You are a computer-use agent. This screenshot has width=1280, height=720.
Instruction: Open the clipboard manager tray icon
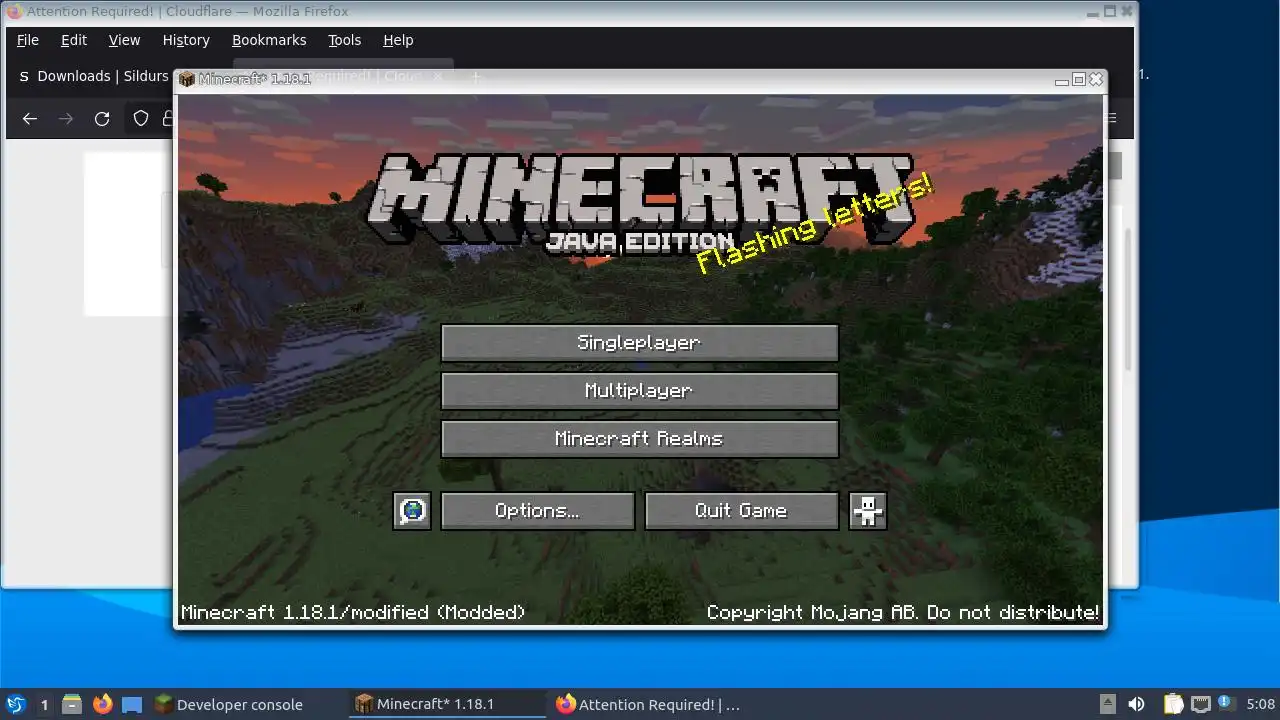click(x=1173, y=704)
